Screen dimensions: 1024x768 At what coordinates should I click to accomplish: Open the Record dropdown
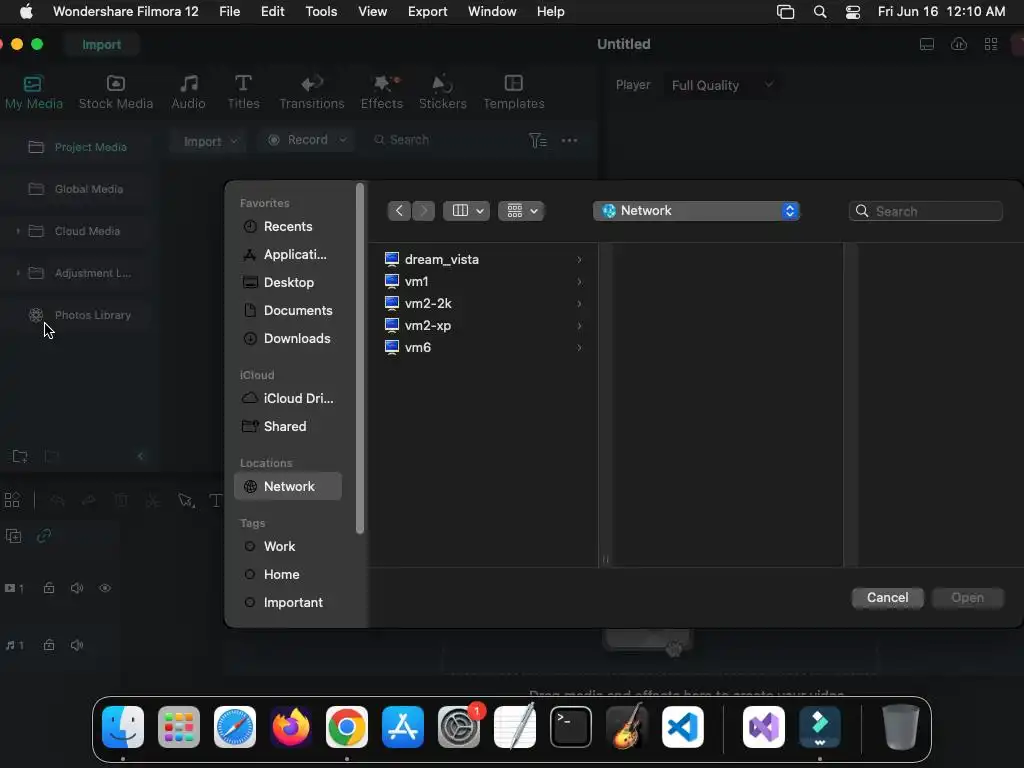click(307, 140)
